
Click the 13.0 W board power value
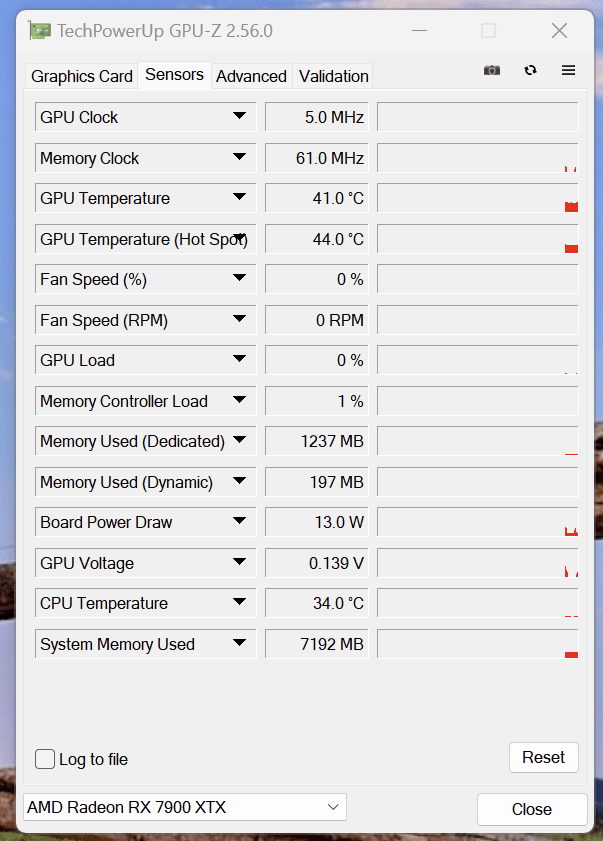pos(317,522)
